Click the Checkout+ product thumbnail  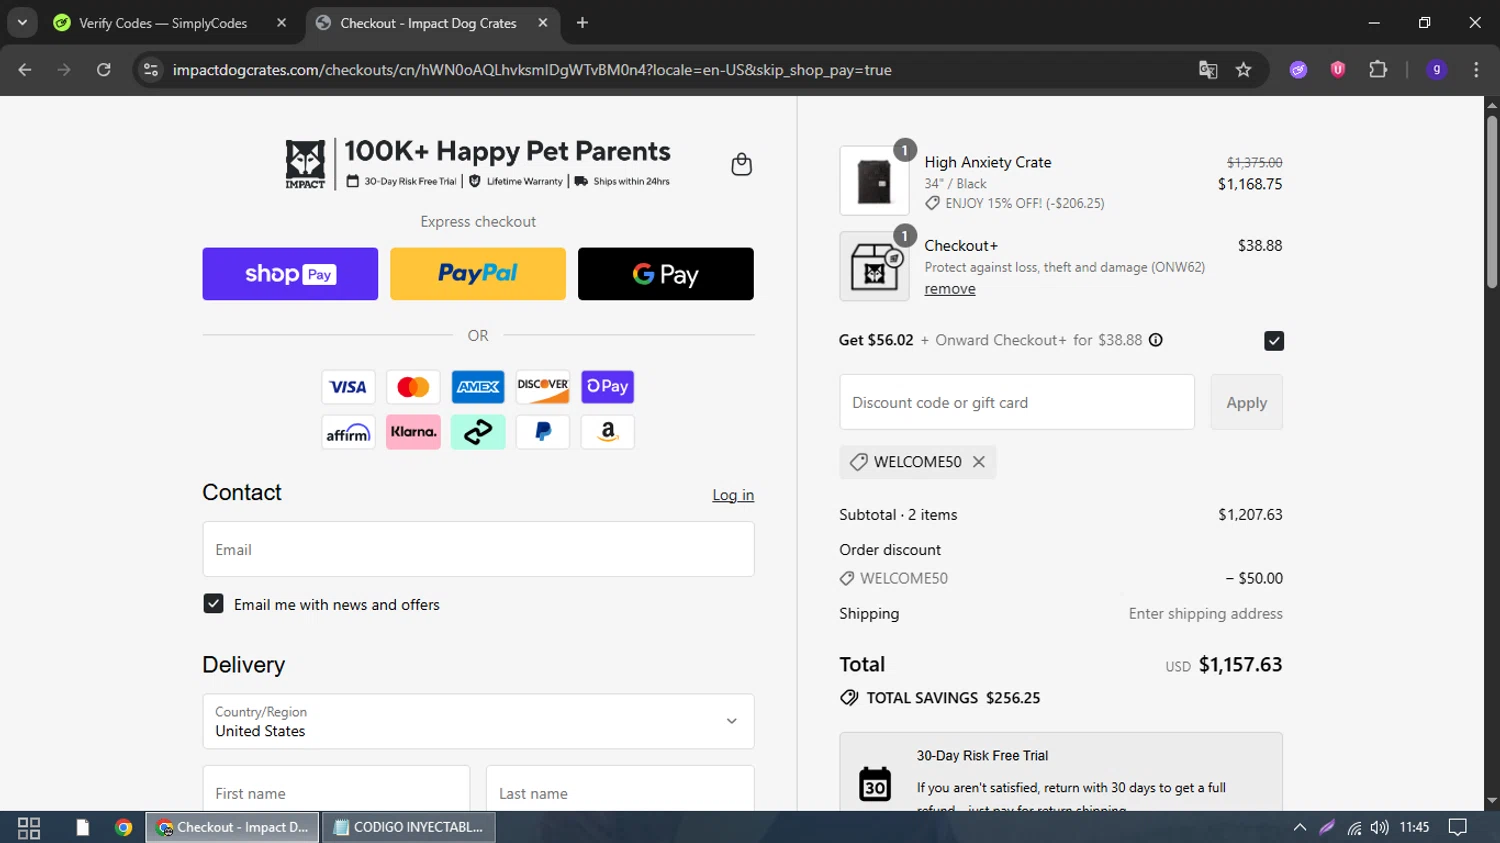pyautogui.click(x=874, y=267)
